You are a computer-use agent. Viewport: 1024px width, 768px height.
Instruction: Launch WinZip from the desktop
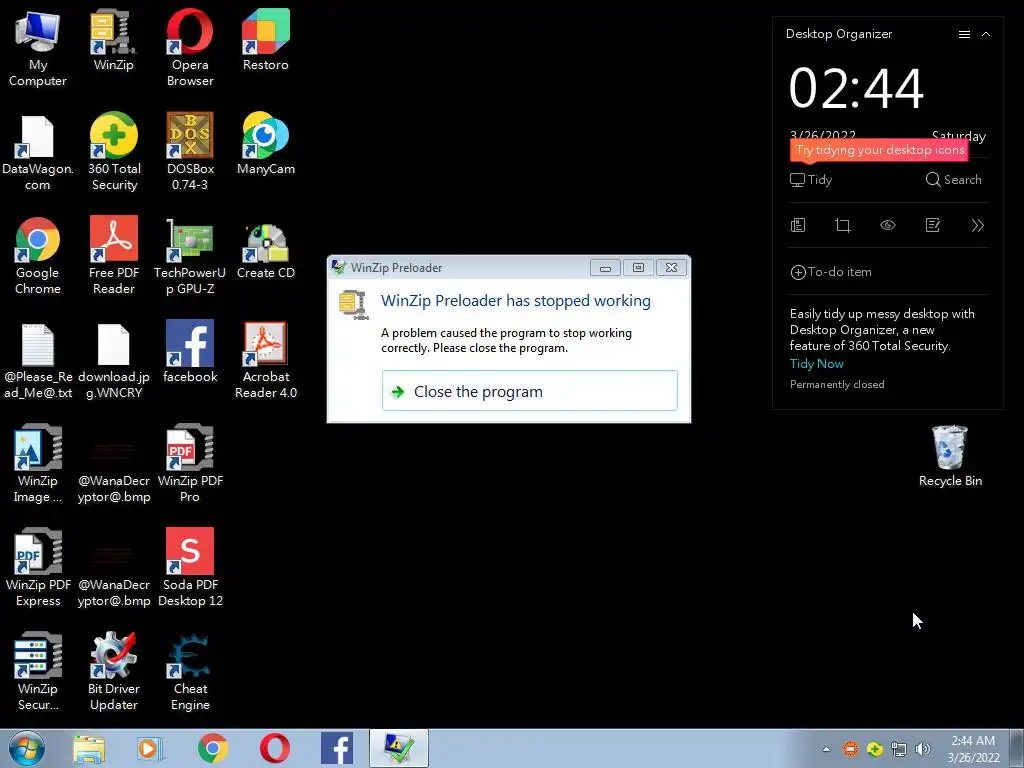click(x=114, y=39)
